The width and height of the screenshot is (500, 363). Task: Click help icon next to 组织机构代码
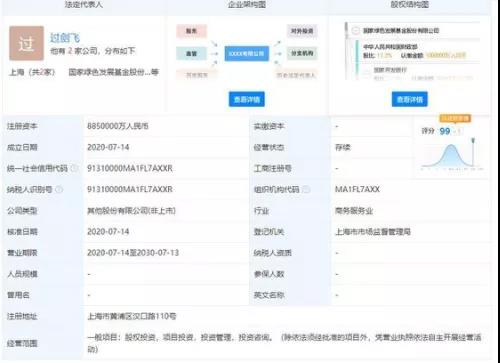306,189
